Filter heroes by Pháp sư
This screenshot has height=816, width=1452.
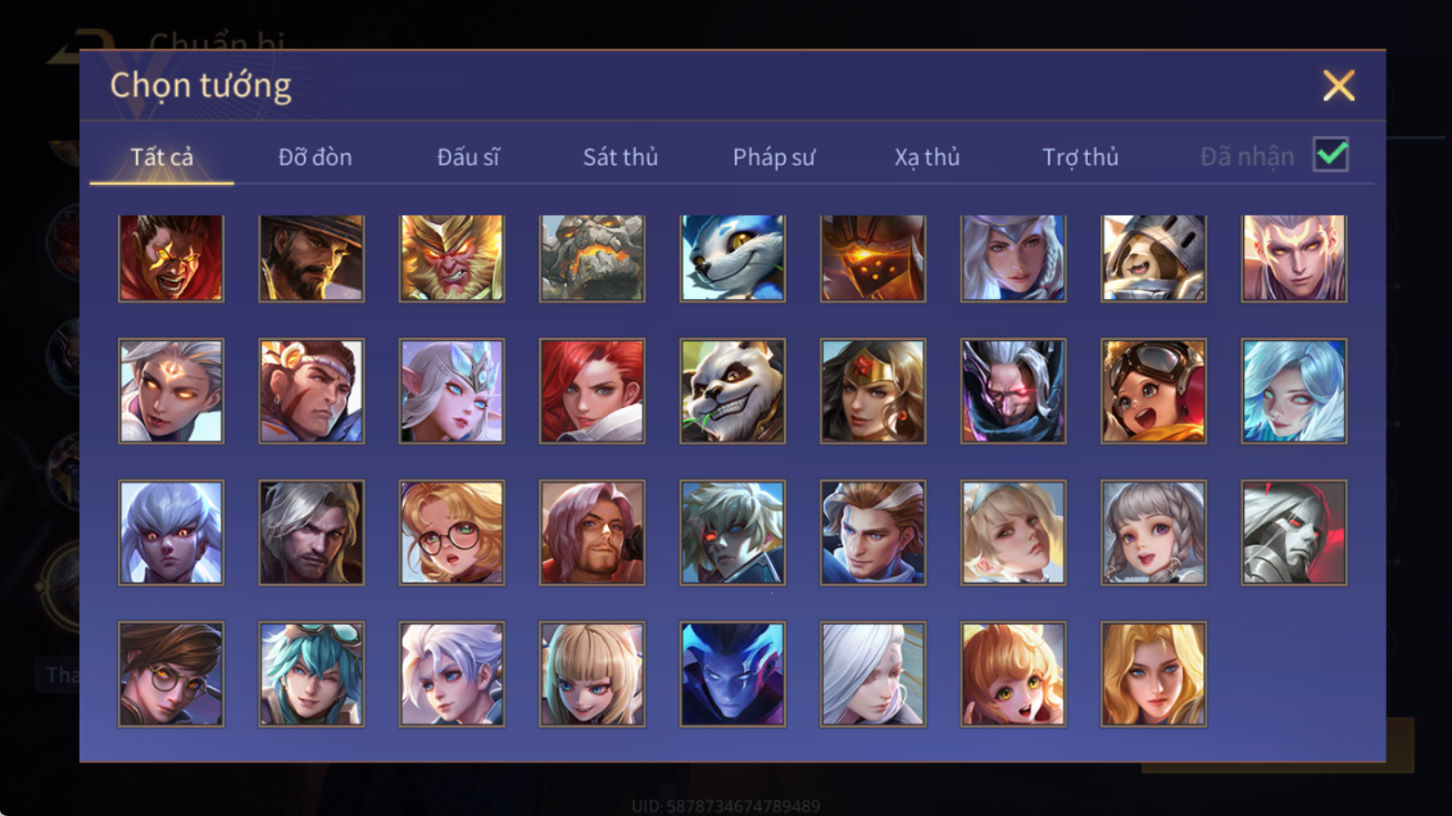[x=774, y=157]
